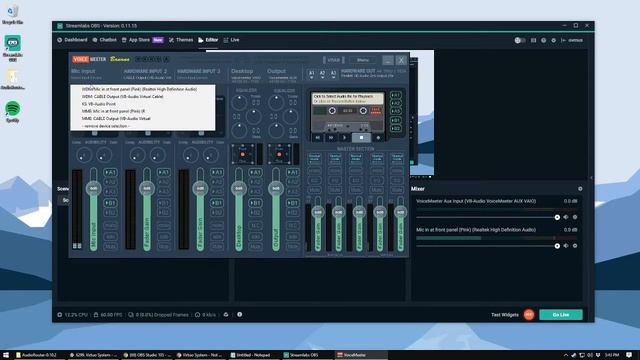The width and height of the screenshot is (640, 360).
Task: Click the Go Live button
Action: click(x=561, y=315)
